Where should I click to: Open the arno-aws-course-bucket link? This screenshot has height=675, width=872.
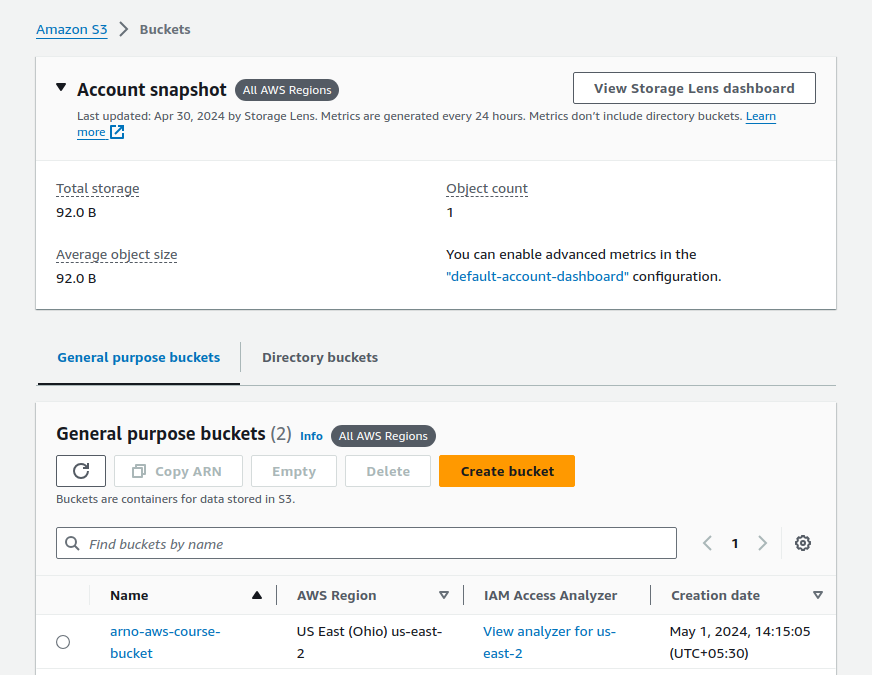(164, 631)
